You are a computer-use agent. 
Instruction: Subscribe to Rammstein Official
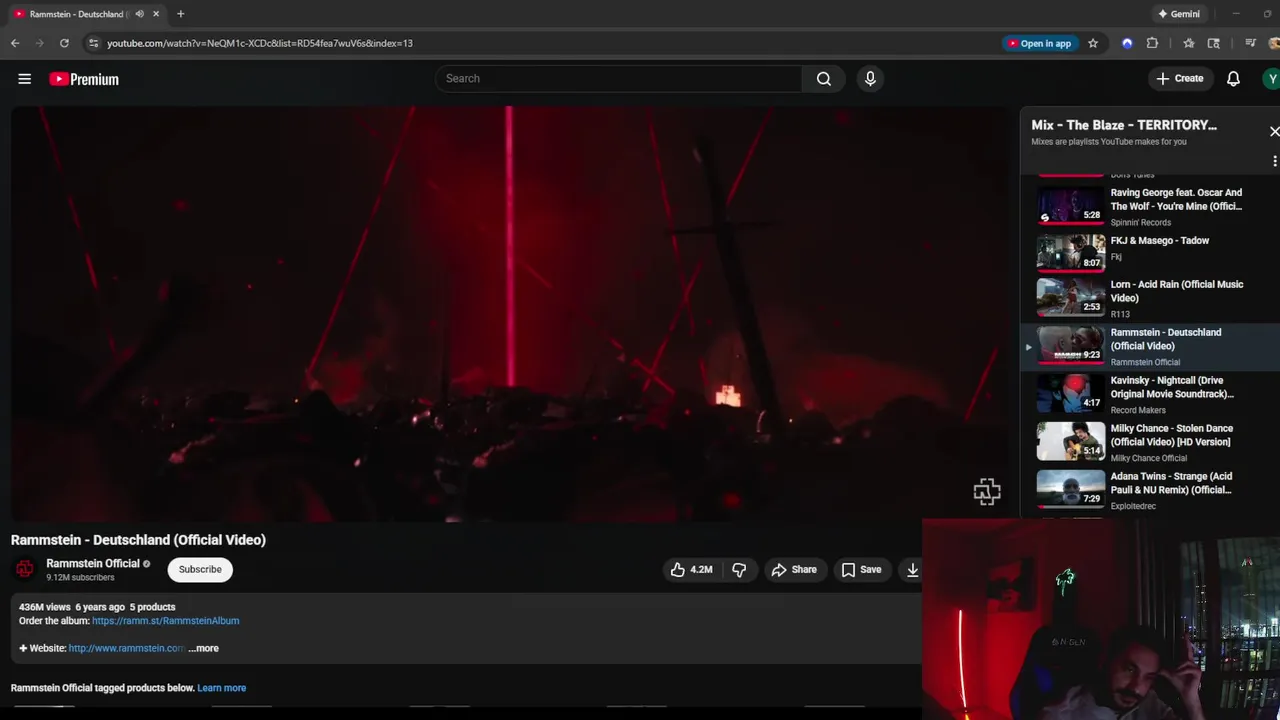pyautogui.click(x=200, y=569)
